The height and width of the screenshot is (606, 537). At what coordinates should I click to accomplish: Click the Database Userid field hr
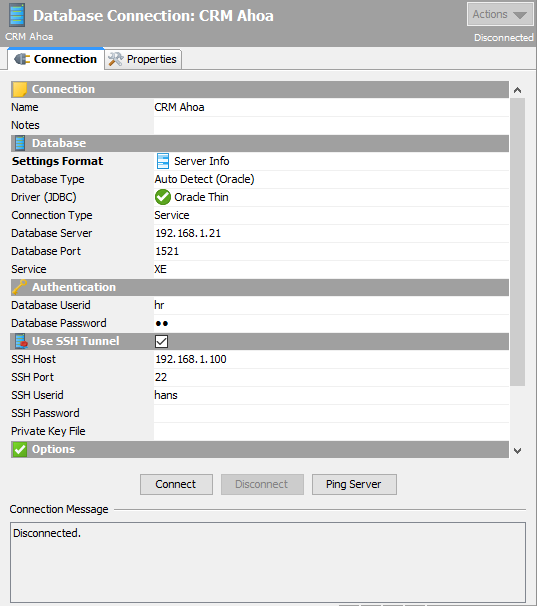tap(331, 305)
